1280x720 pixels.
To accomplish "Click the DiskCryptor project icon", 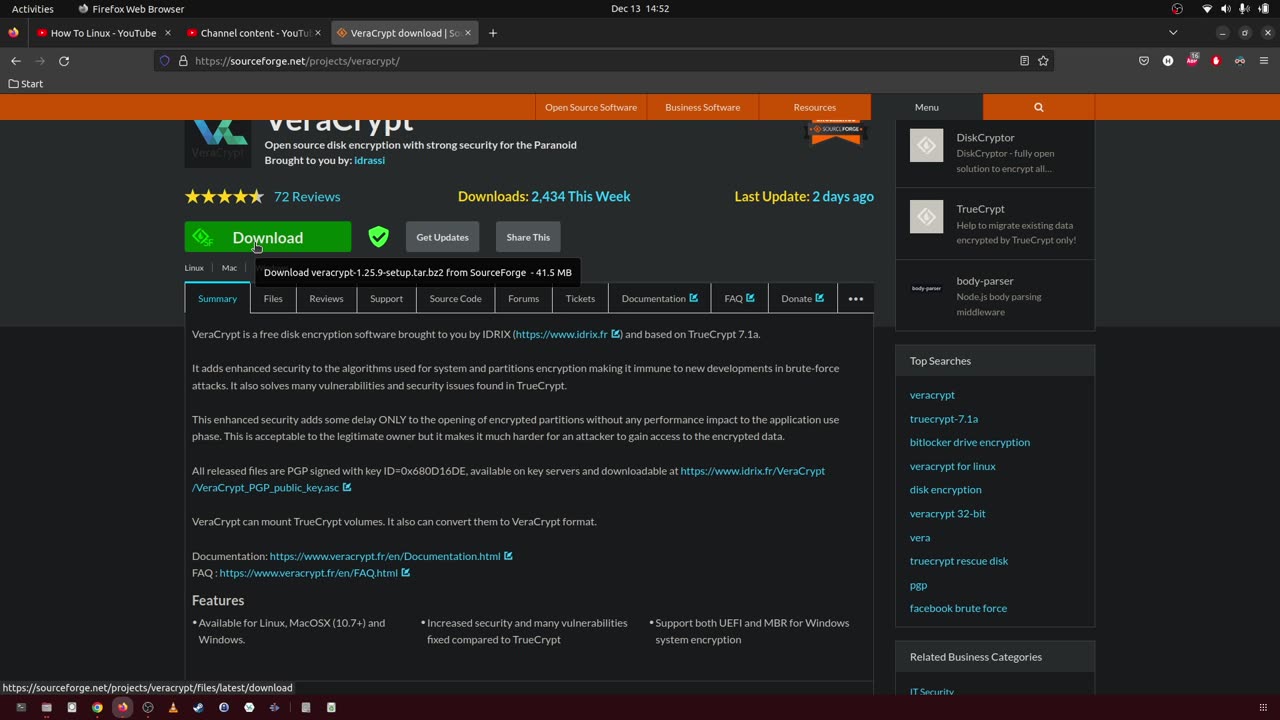I will [x=926, y=145].
